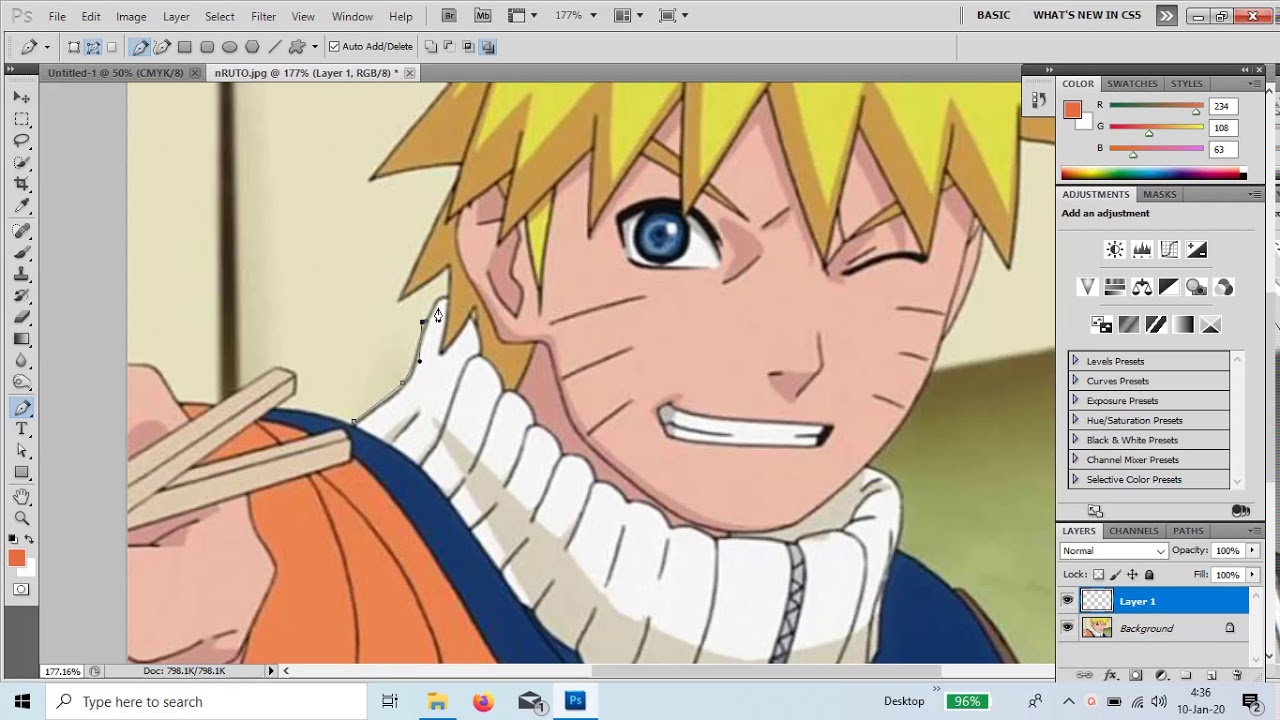Launch Adobe Bridge
Image resolution: width=1280 pixels, height=720 pixels.
(450, 15)
